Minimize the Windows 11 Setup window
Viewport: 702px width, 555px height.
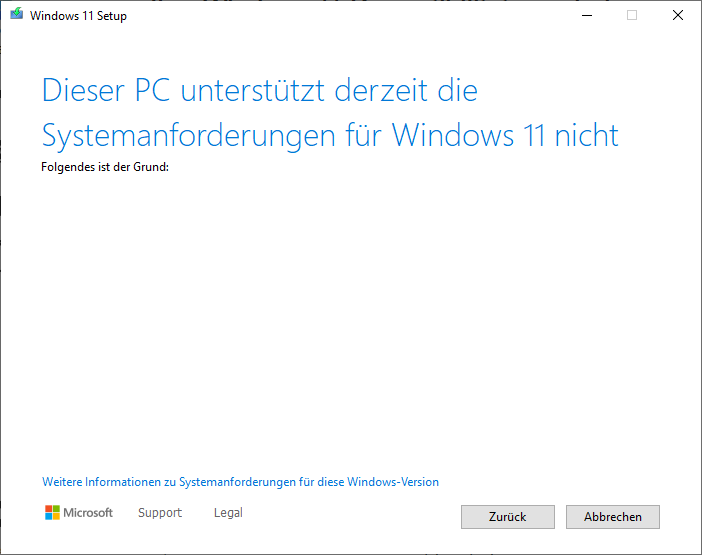(x=585, y=16)
